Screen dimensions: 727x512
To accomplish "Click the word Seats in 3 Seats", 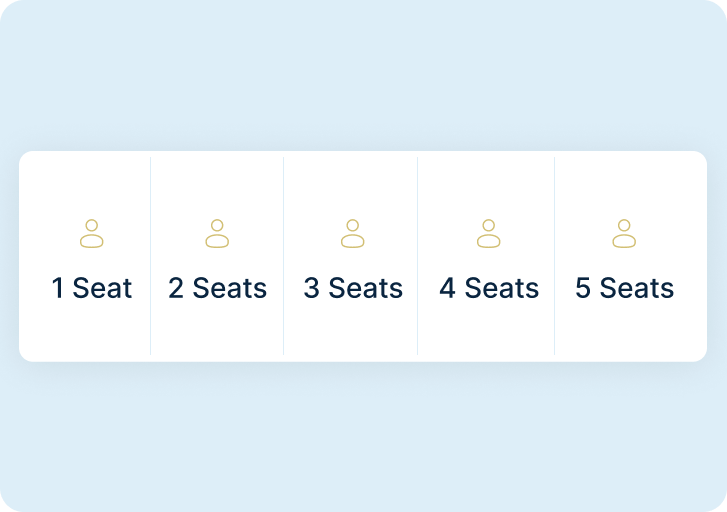I will click(x=366, y=288).
